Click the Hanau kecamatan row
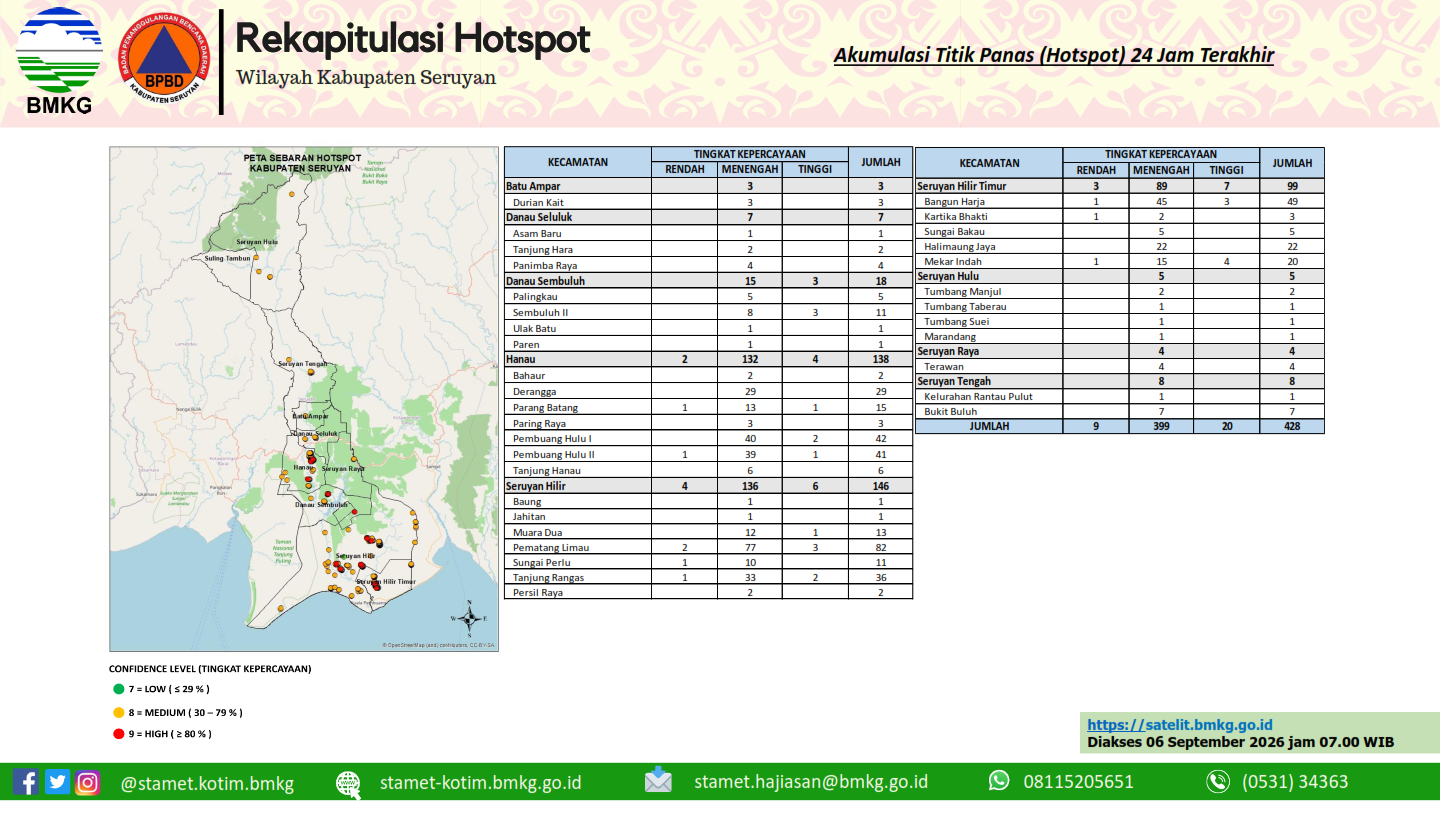 pyautogui.click(x=708, y=358)
